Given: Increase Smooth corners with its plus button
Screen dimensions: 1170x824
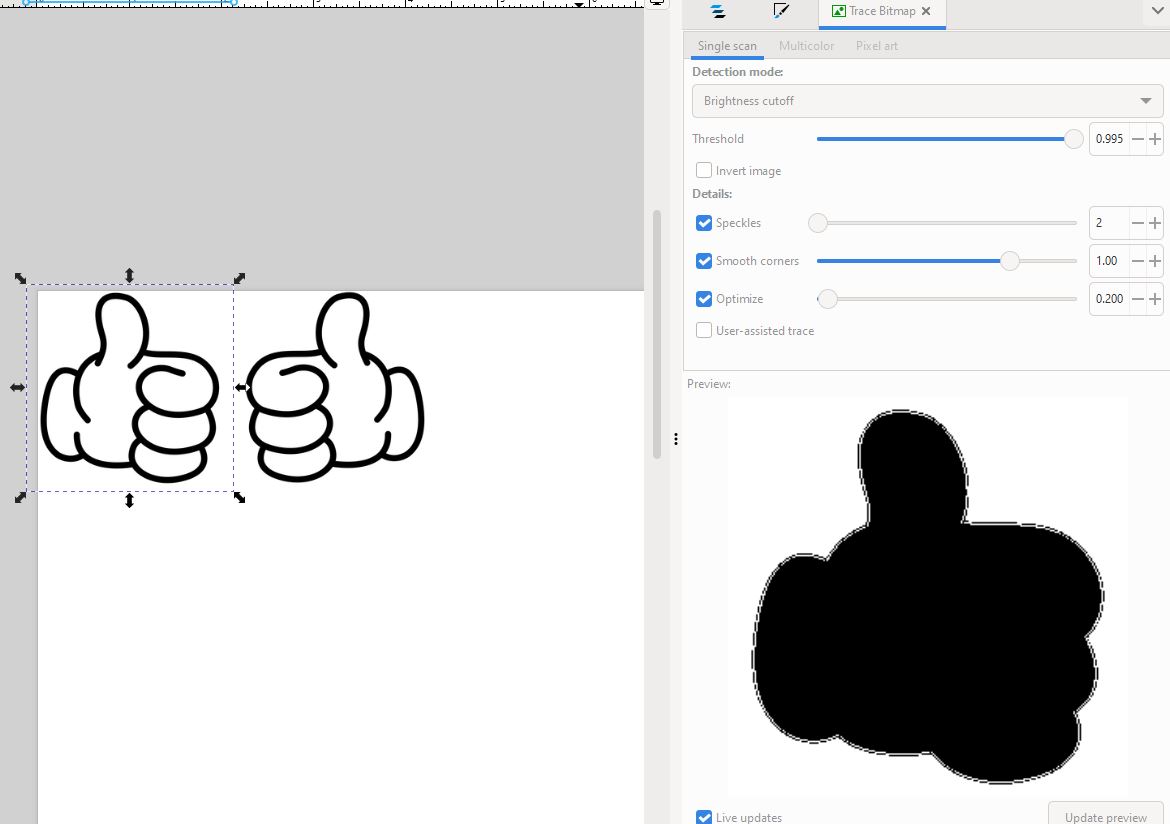Looking at the screenshot, I should point(1155,261).
